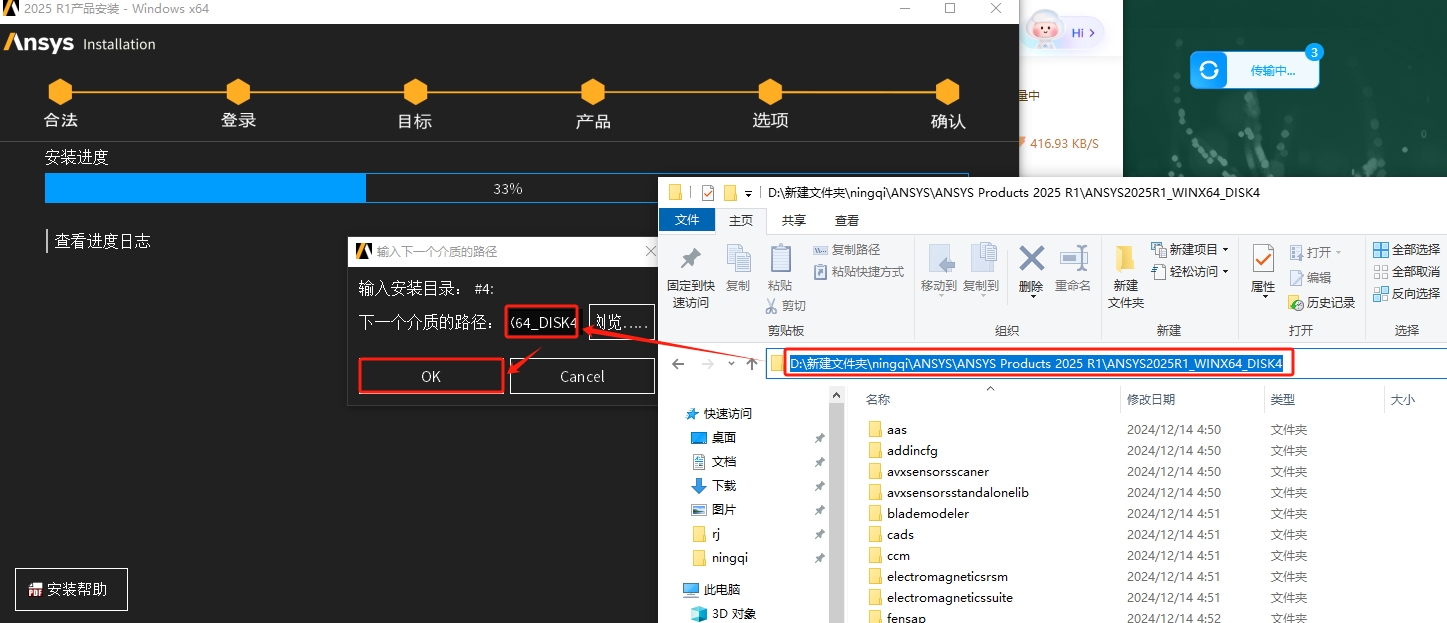Image resolution: width=1447 pixels, height=623 pixels.
Task: Select 3D 对象 in navigation pane
Action: click(734, 613)
